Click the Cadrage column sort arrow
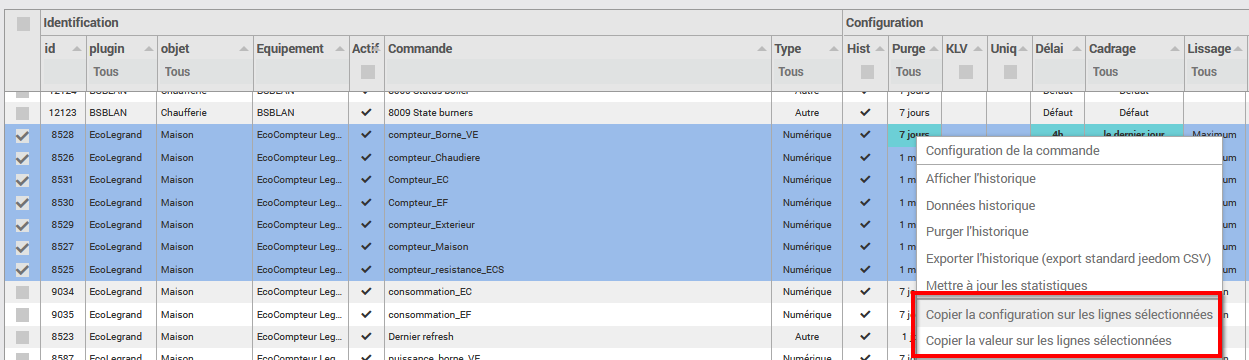Screen dimensions: 1249x360 pos(1175,49)
